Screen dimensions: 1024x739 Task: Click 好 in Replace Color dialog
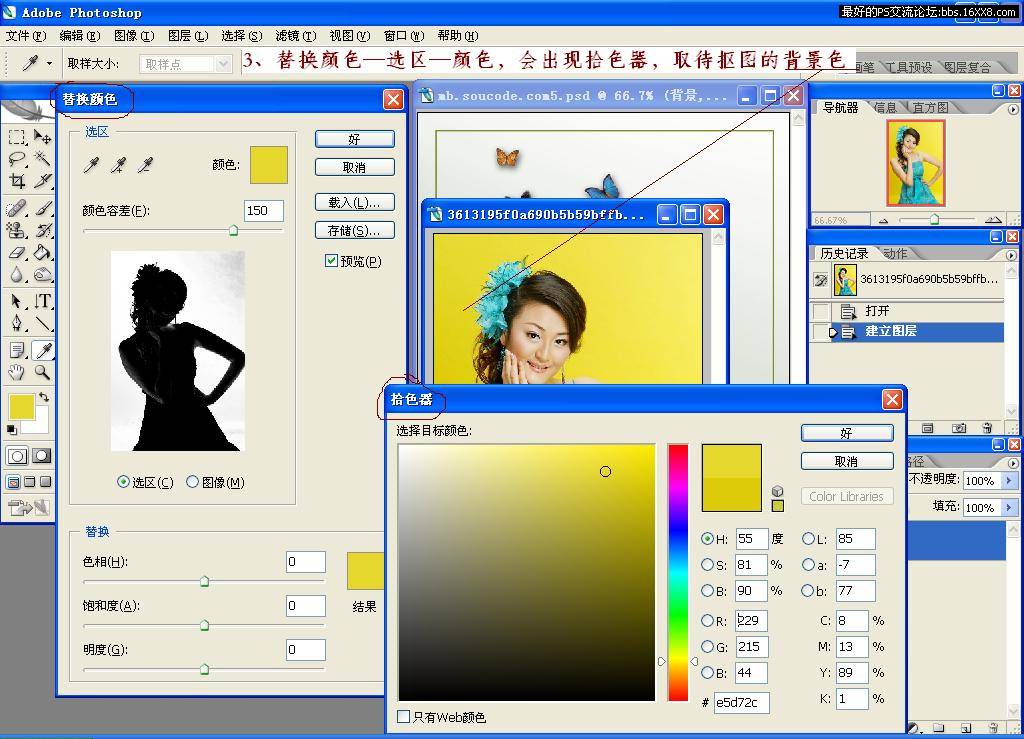355,139
